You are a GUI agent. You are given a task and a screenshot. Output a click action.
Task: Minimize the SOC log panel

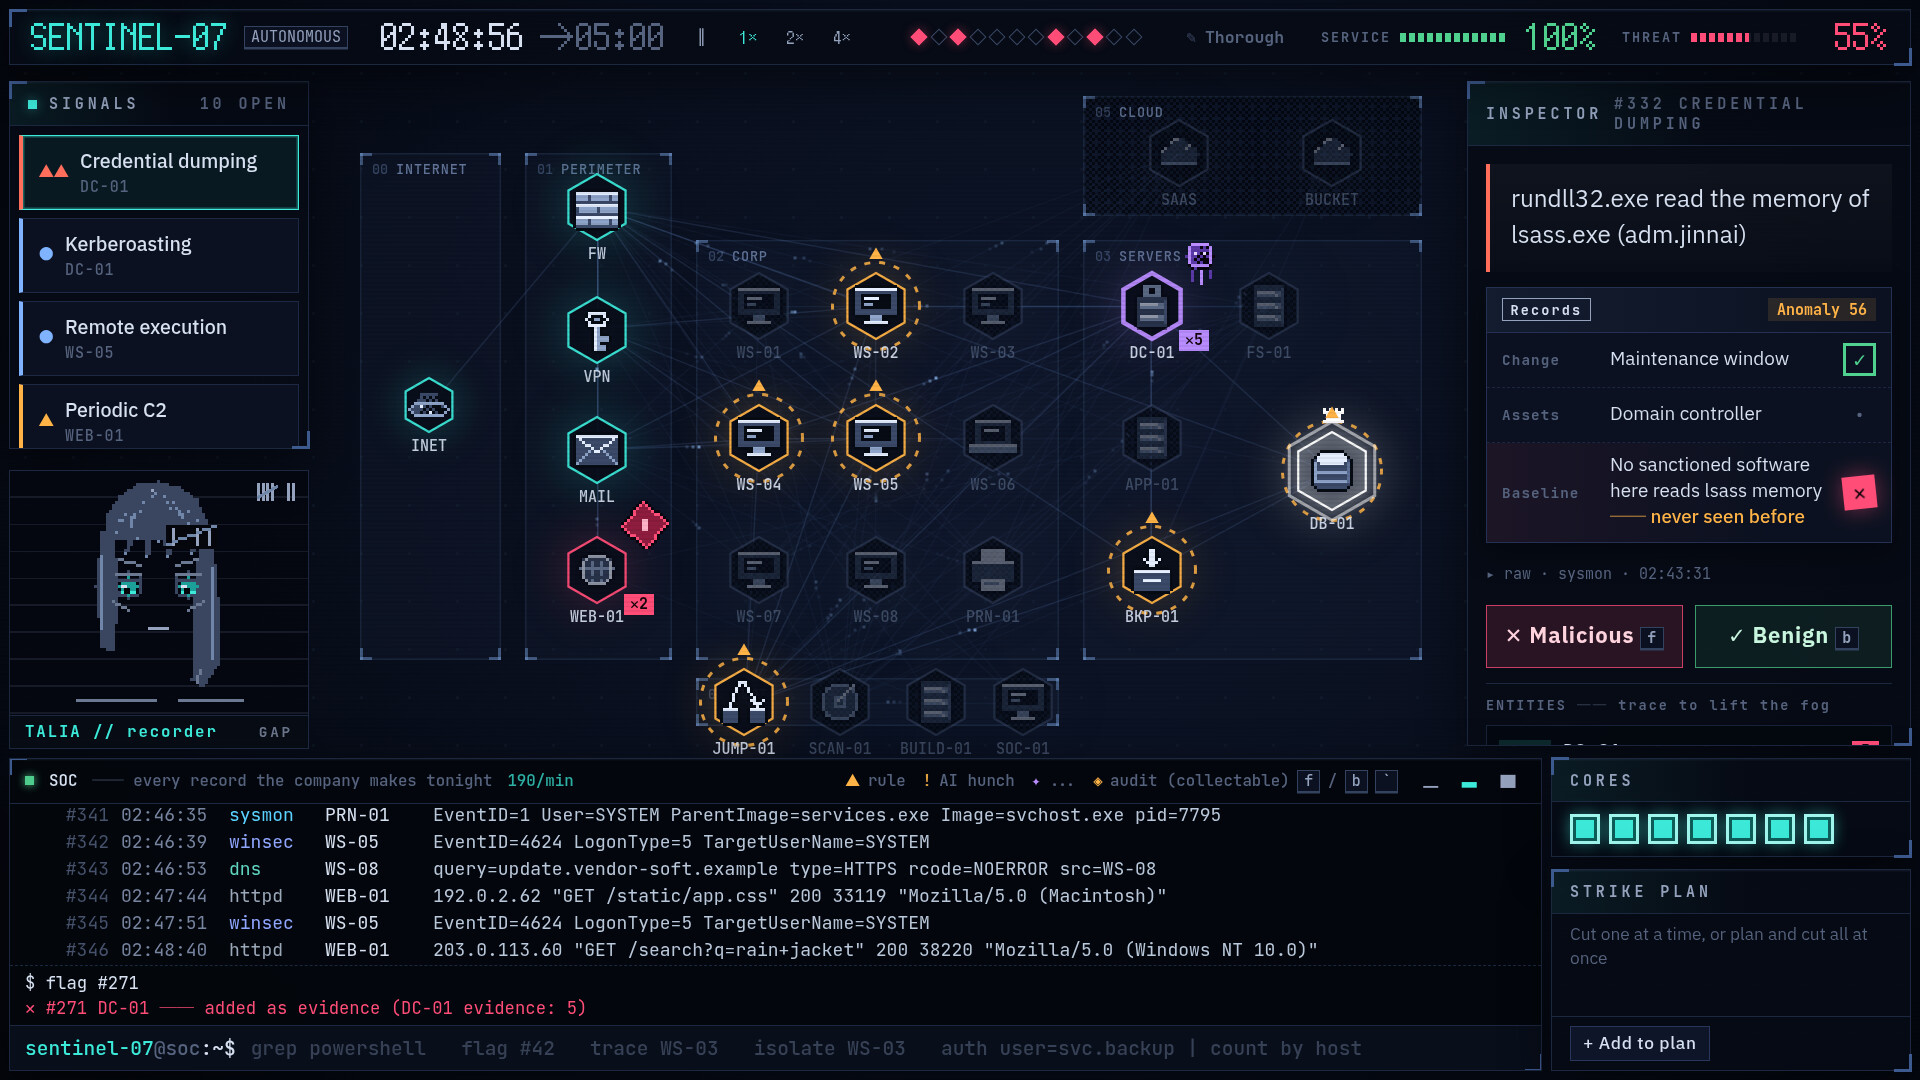(x=1431, y=782)
